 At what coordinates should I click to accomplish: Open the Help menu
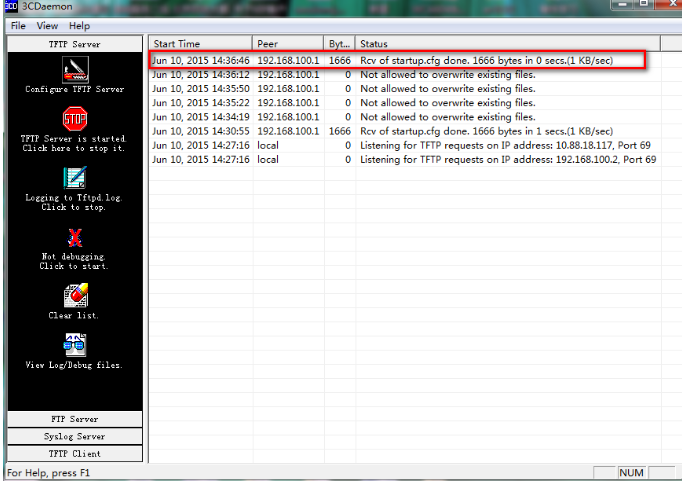(80, 26)
